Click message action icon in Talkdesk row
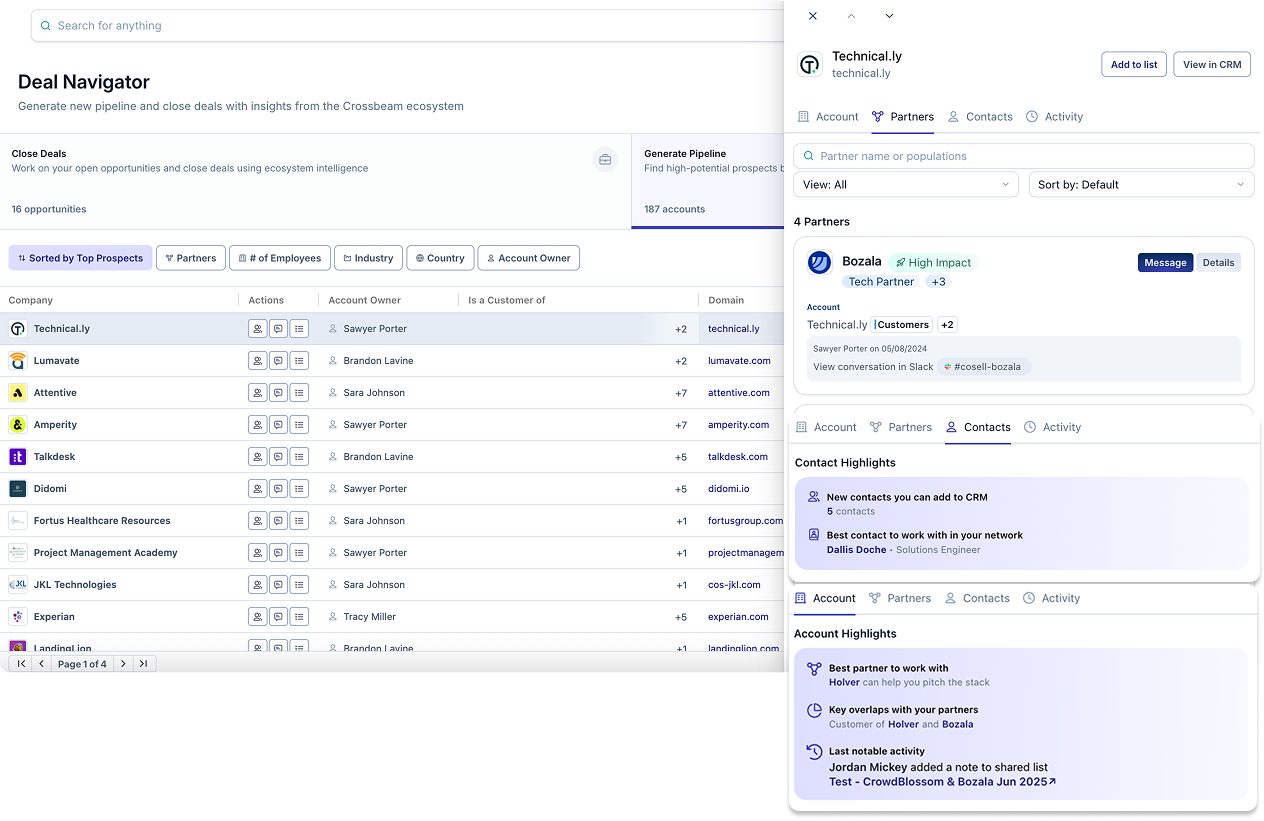The height and width of the screenshot is (821, 1264). (x=278, y=457)
